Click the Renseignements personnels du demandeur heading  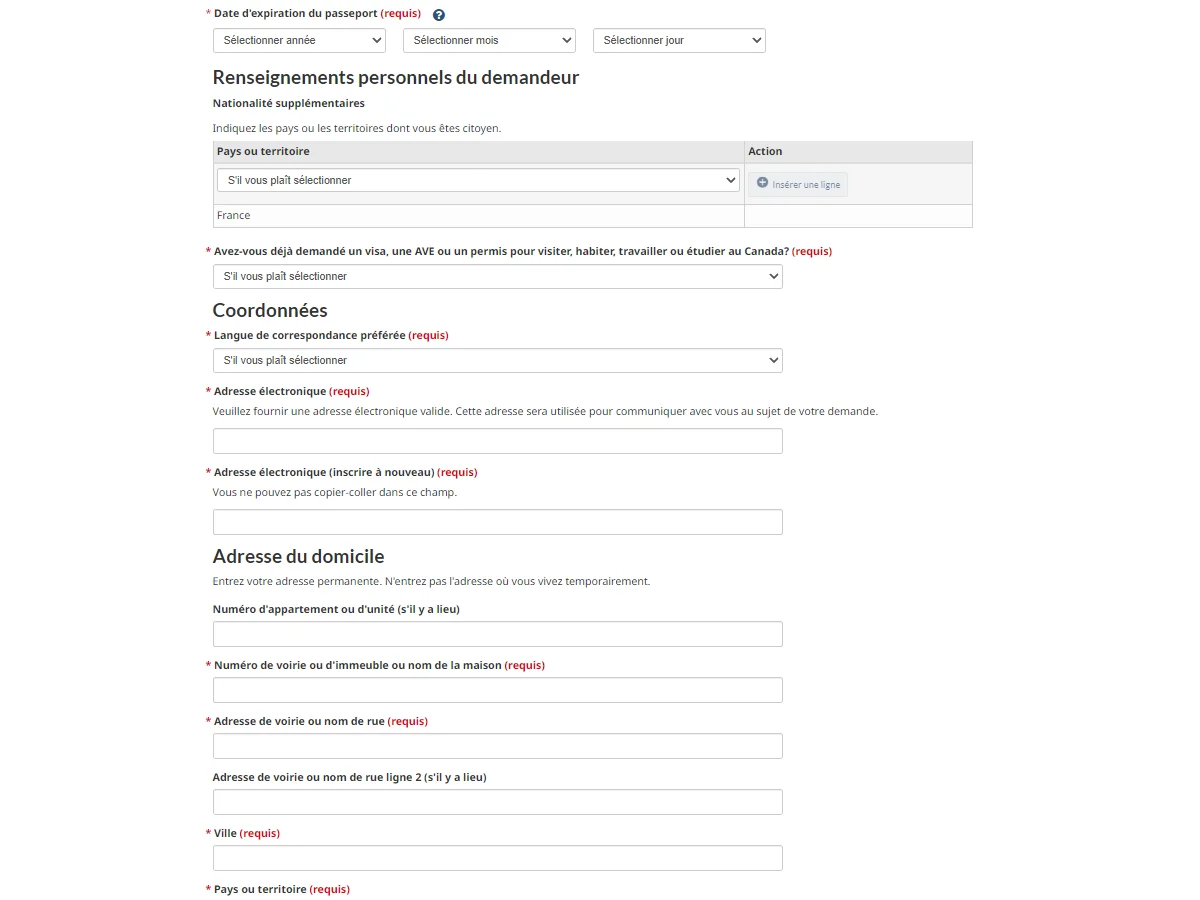pyautogui.click(x=395, y=77)
